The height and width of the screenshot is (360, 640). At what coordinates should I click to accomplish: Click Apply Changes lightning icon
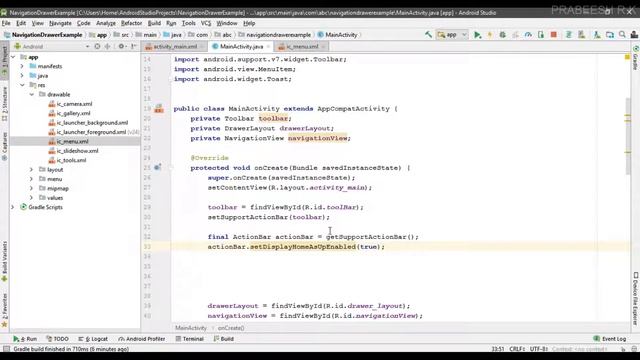(490, 35)
